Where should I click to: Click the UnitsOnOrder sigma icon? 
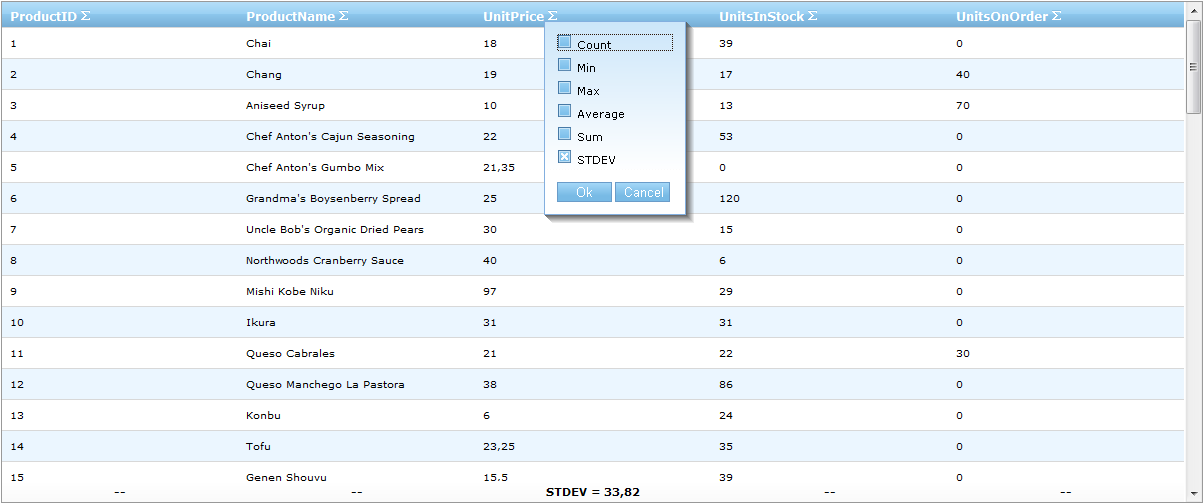click(1056, 16)
